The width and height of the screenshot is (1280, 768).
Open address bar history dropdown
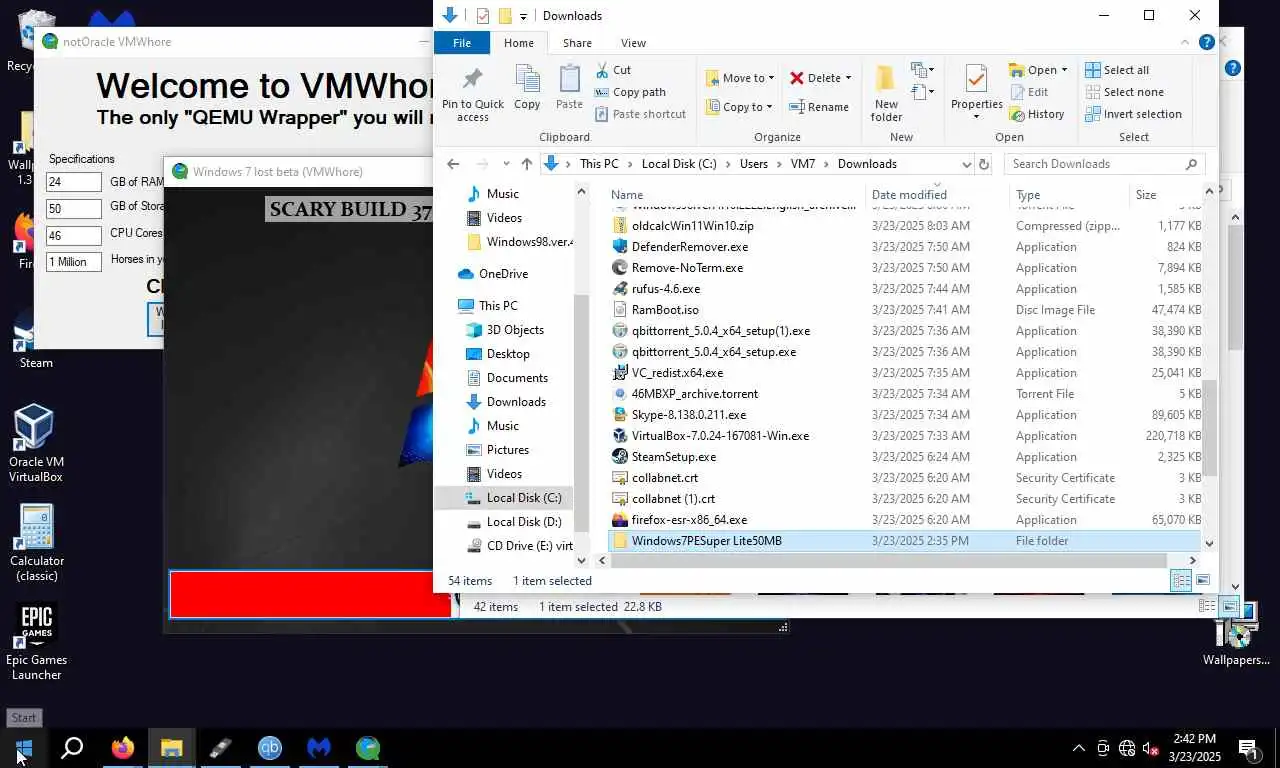[x=966, y=164]
